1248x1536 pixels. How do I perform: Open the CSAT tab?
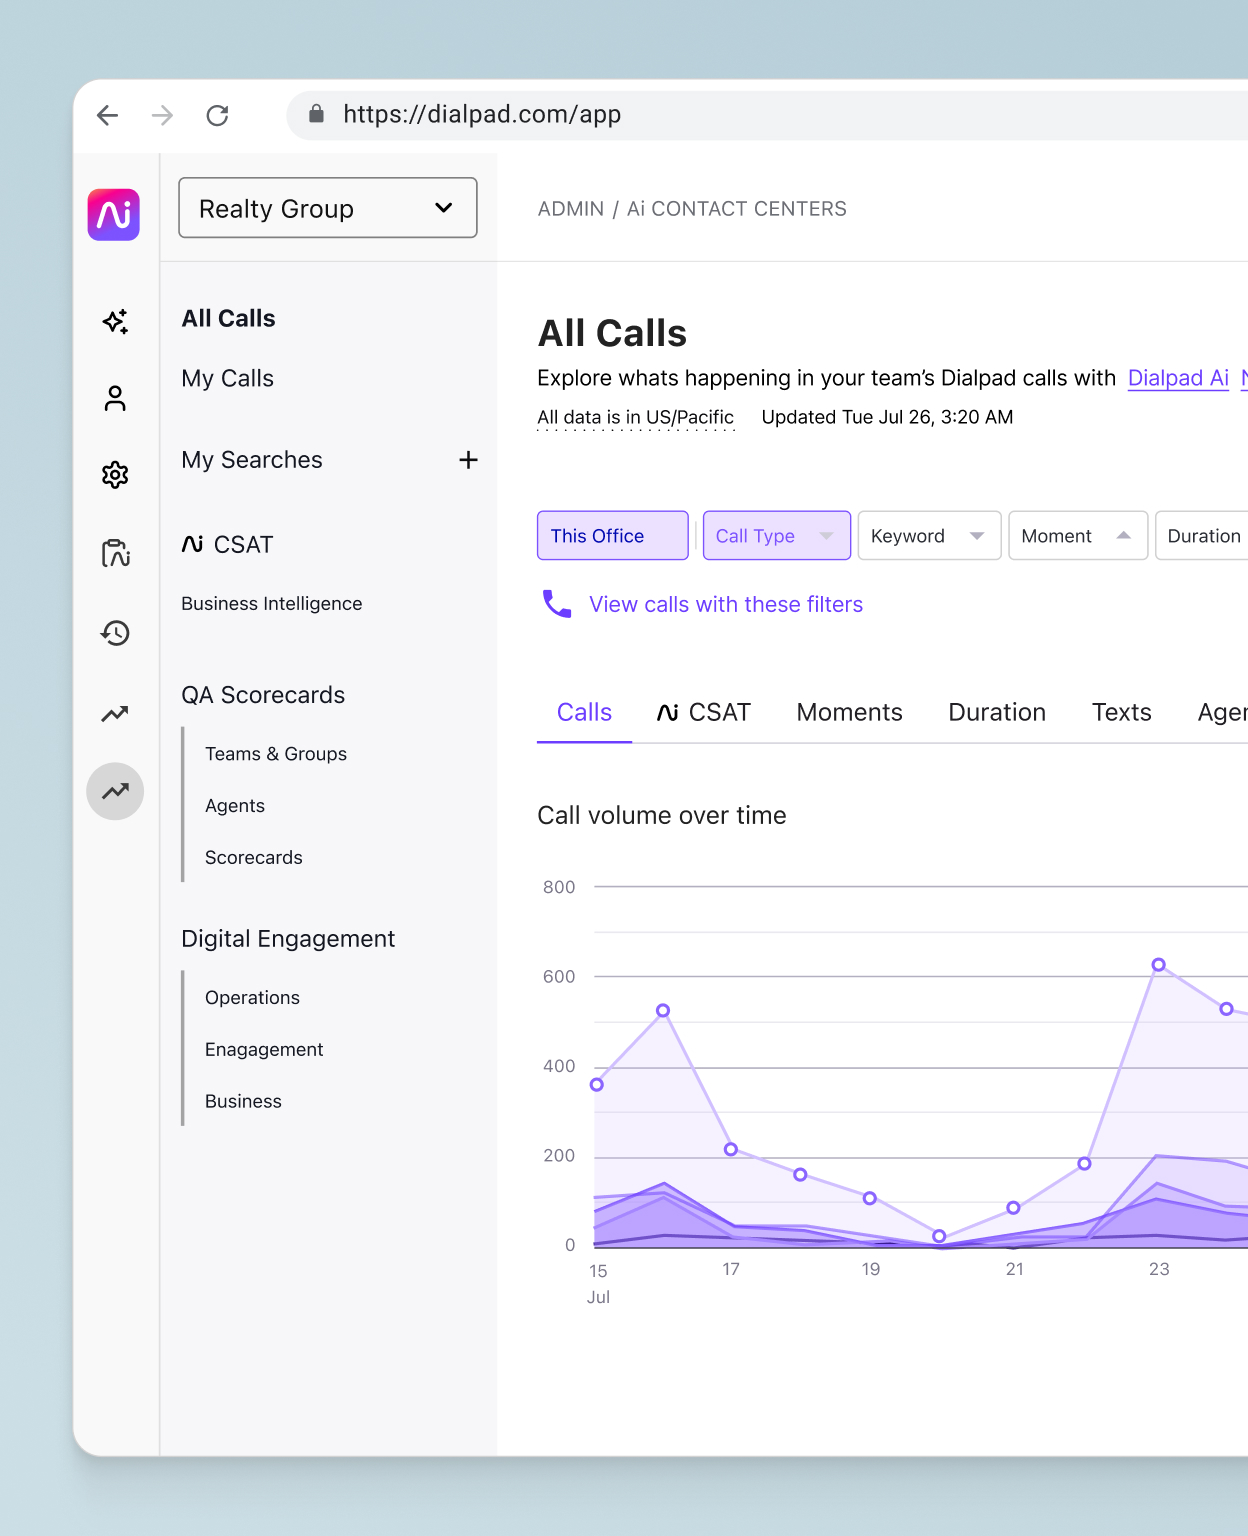[x=704, y=712]
